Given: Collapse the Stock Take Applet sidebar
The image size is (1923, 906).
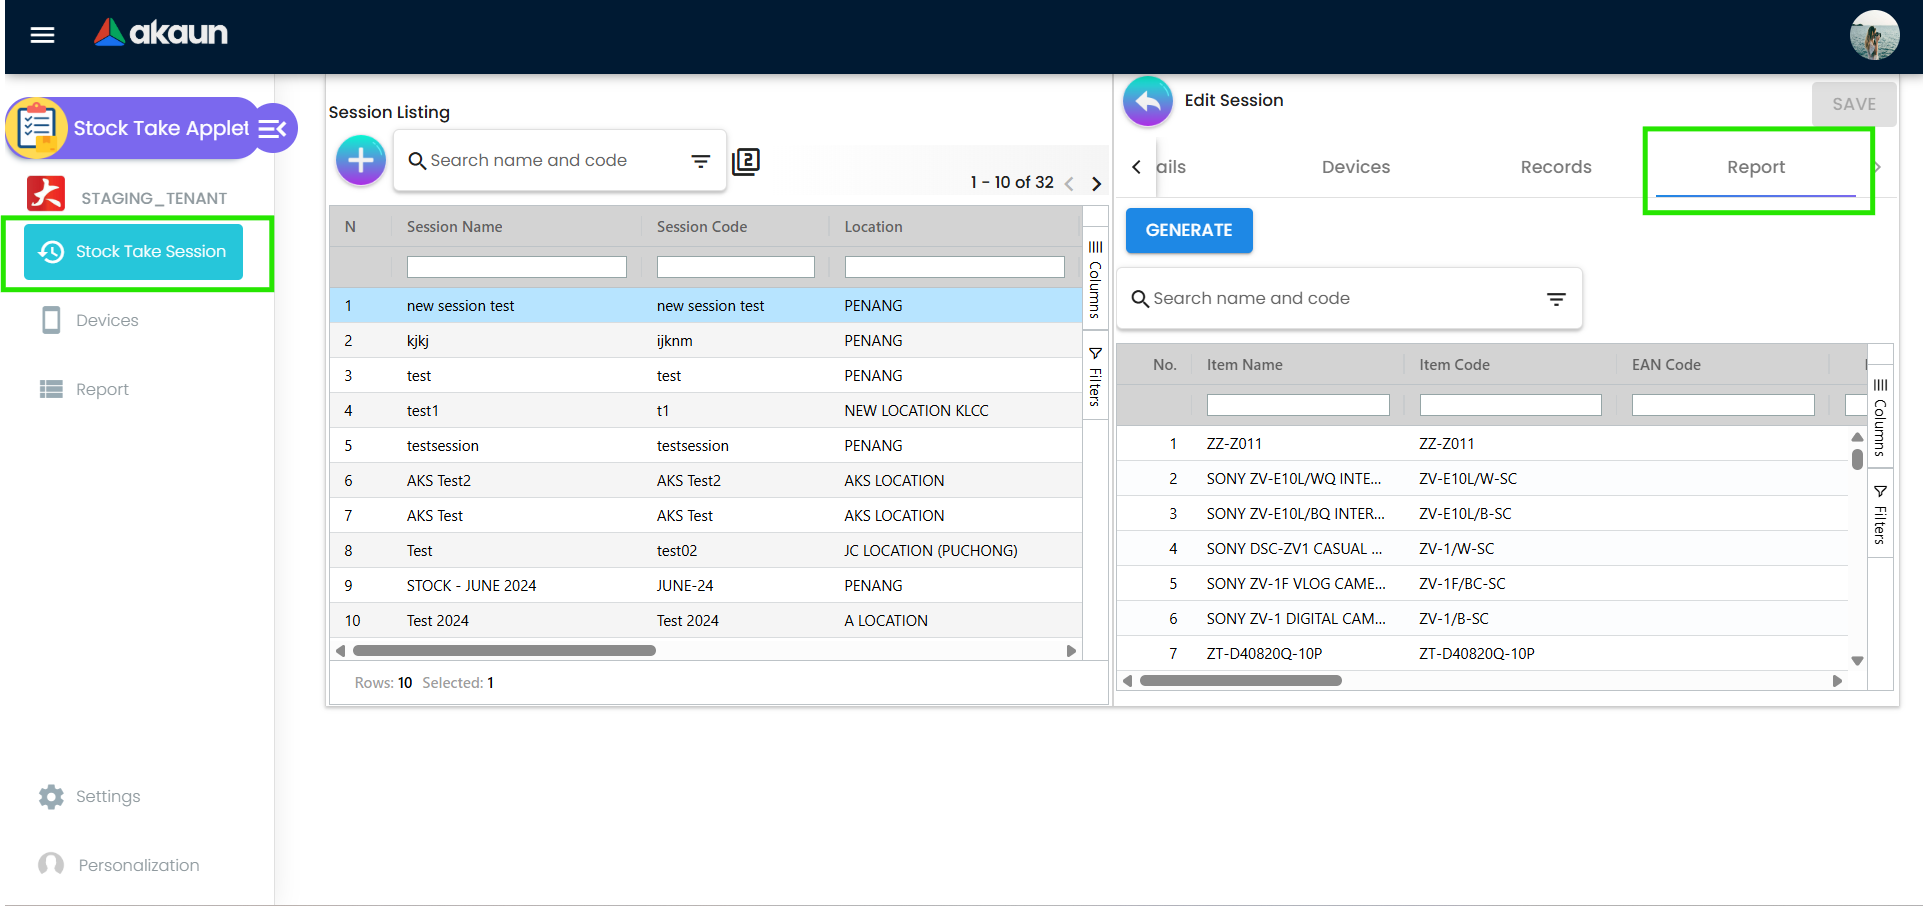Looking at the screenshot, I should pyautogui.click(x=273, y=128).
